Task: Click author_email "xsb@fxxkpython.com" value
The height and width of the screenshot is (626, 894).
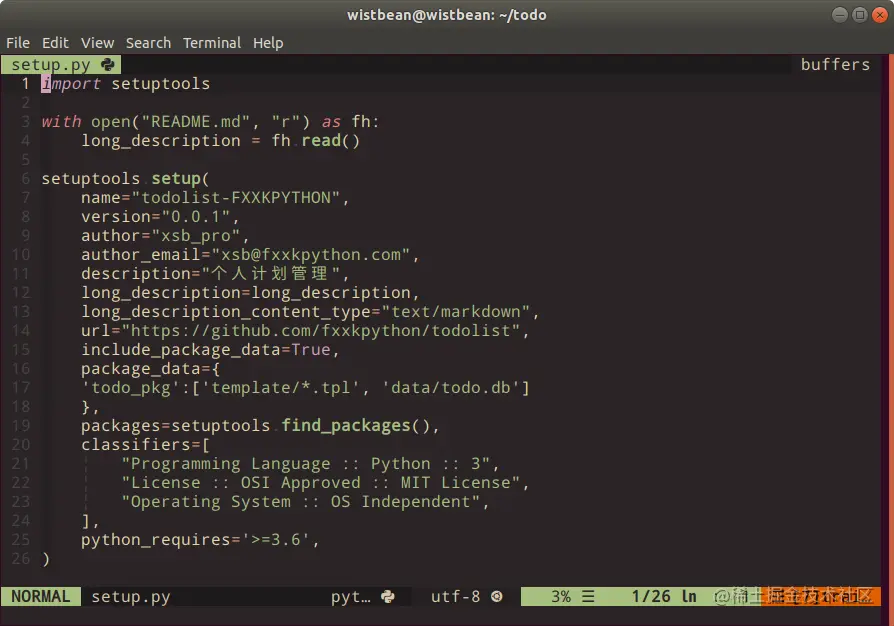Action: 311,254
